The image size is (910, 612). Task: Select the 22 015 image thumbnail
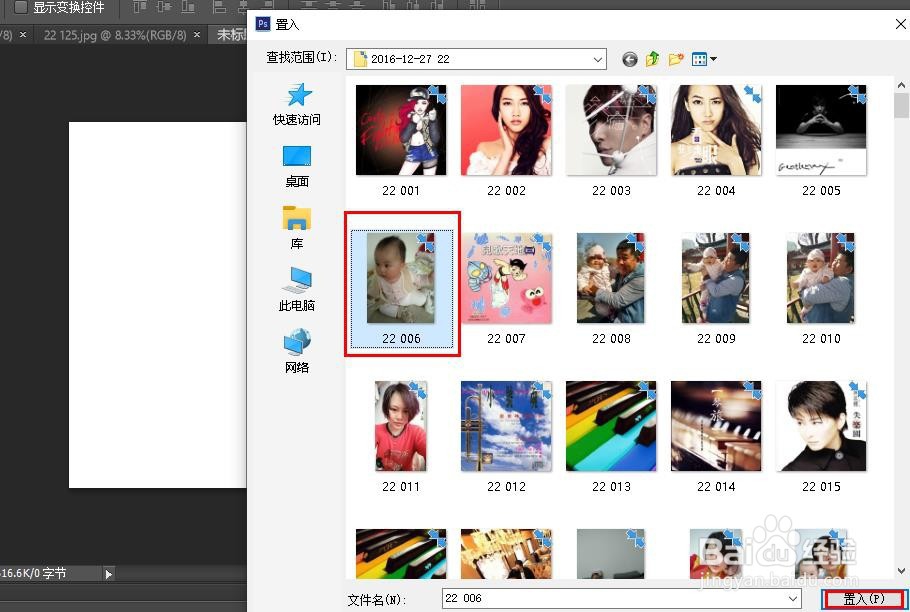[821, 426]
